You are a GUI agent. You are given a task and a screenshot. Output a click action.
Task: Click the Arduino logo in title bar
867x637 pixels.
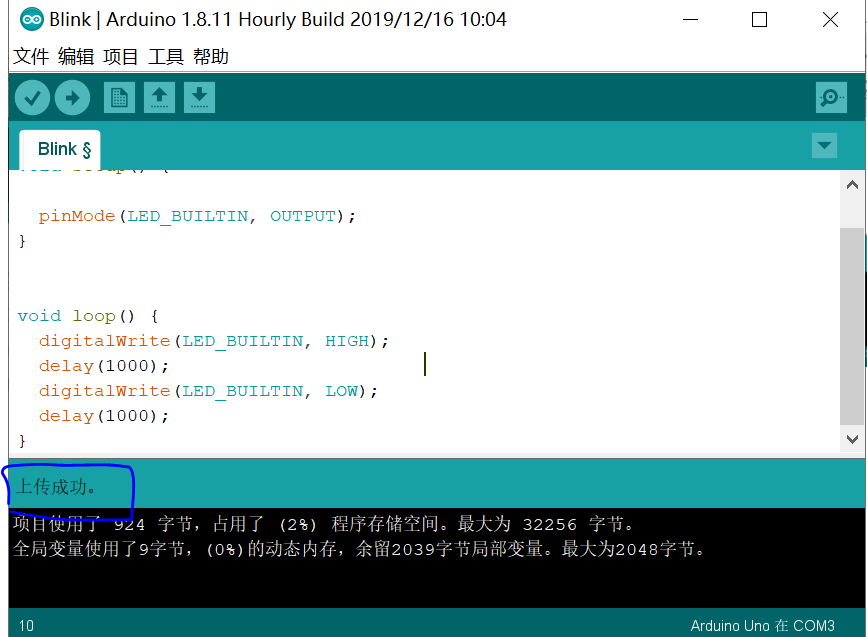click(x=32, y=19)
